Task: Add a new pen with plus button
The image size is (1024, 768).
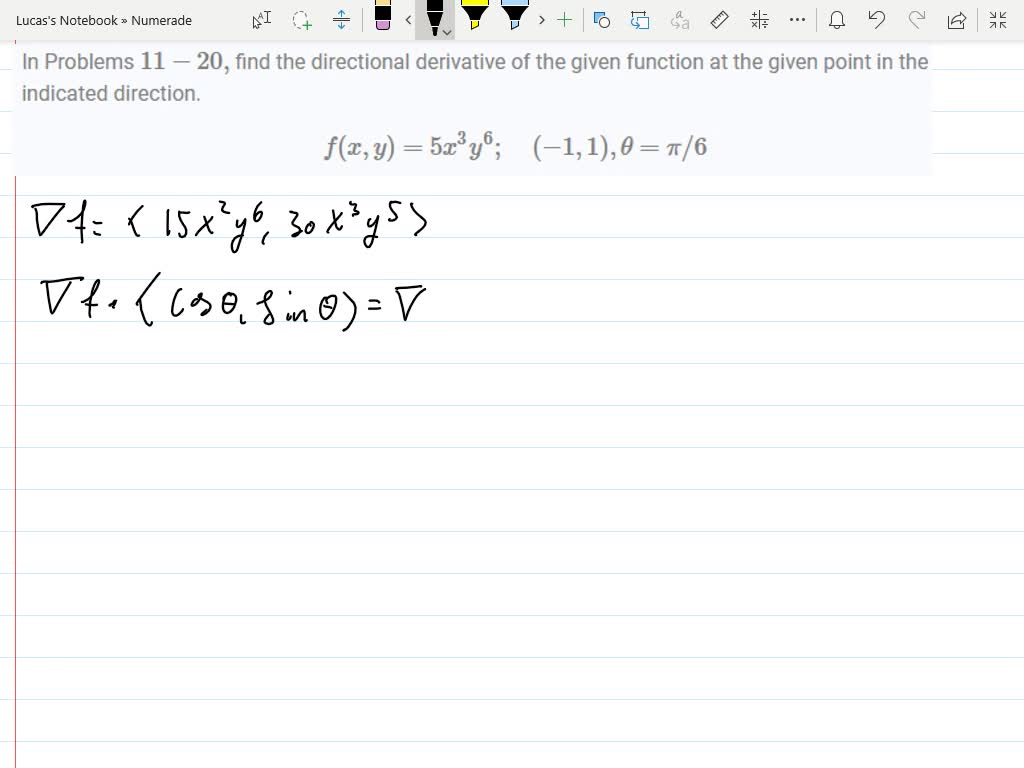Action: point(563,19)
